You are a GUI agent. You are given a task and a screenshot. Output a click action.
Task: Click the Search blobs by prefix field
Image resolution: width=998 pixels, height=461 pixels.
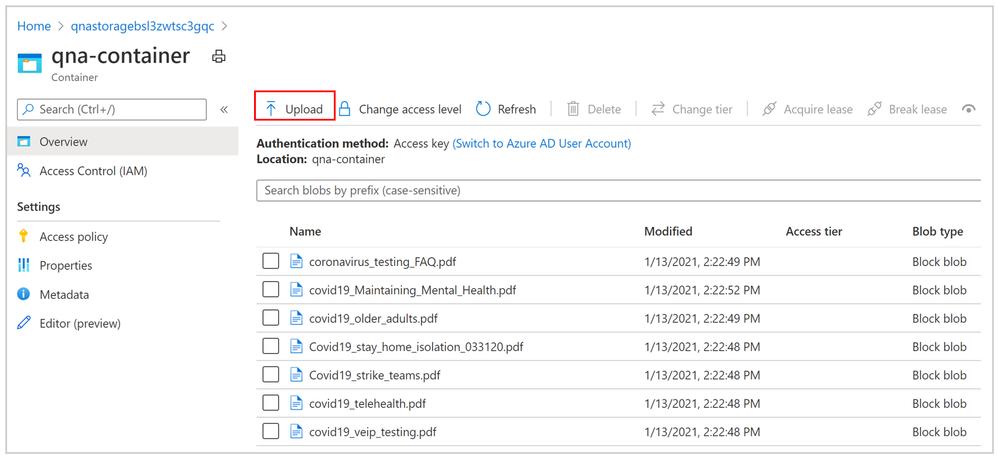point(618,190)
